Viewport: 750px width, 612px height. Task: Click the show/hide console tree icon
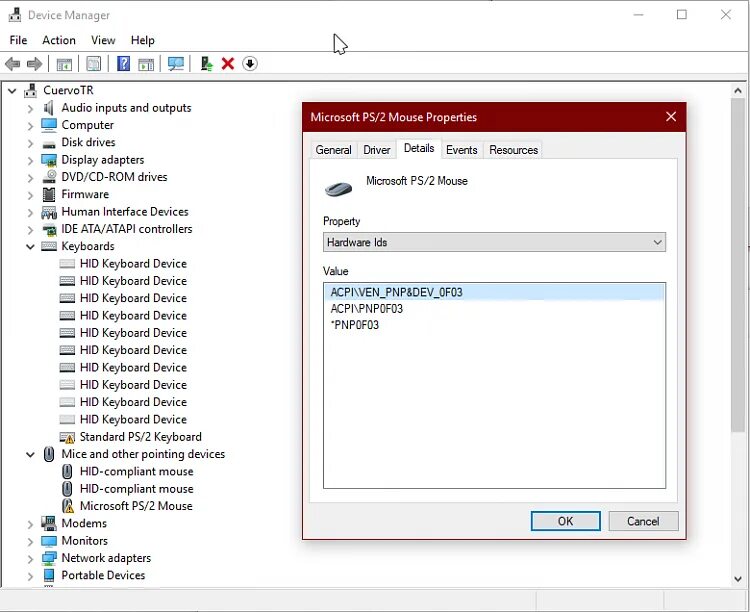64,64
